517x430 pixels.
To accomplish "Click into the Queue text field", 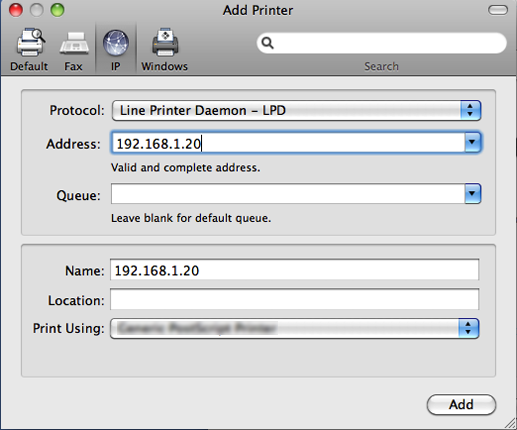I will coord(288,193).
